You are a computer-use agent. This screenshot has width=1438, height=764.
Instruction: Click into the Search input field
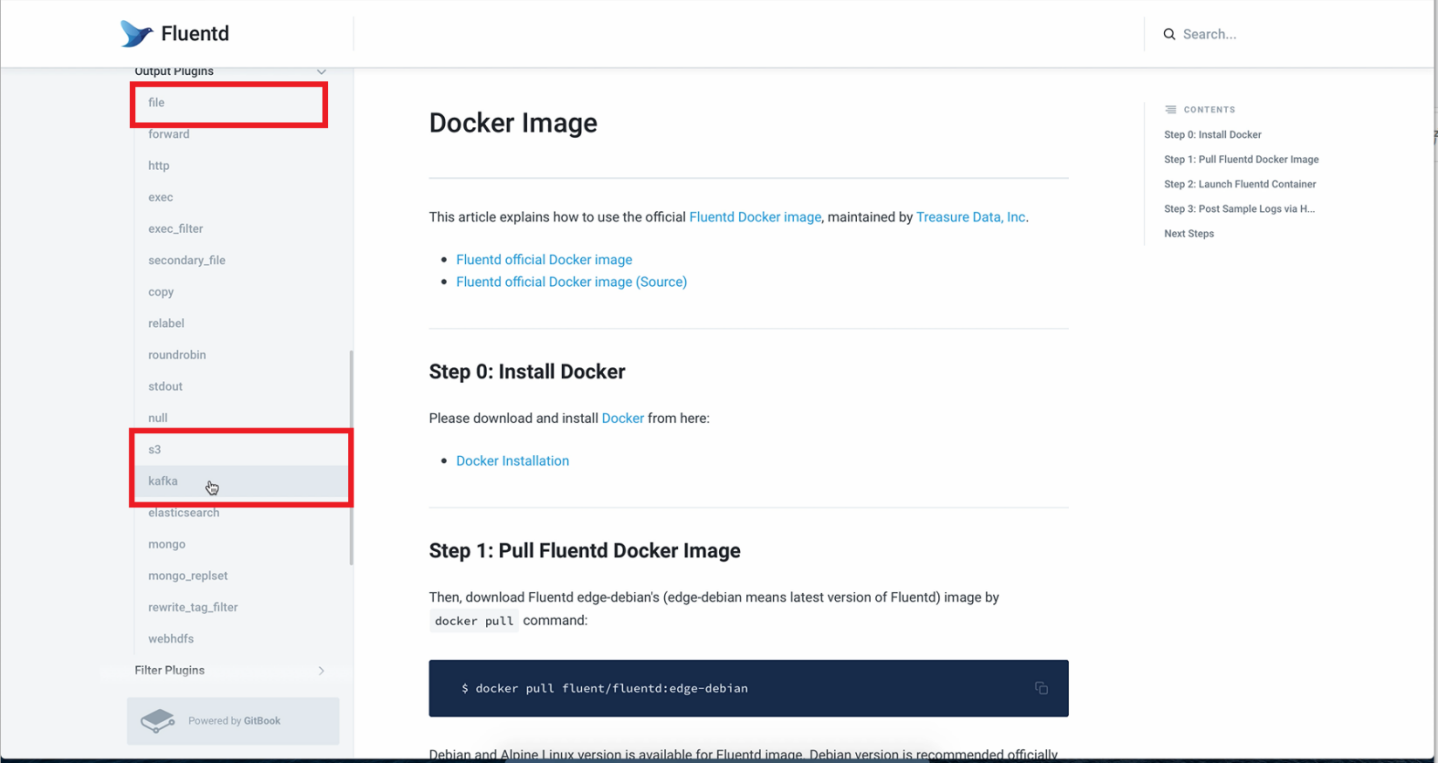pyautogui.click(x=1280, y=34)
